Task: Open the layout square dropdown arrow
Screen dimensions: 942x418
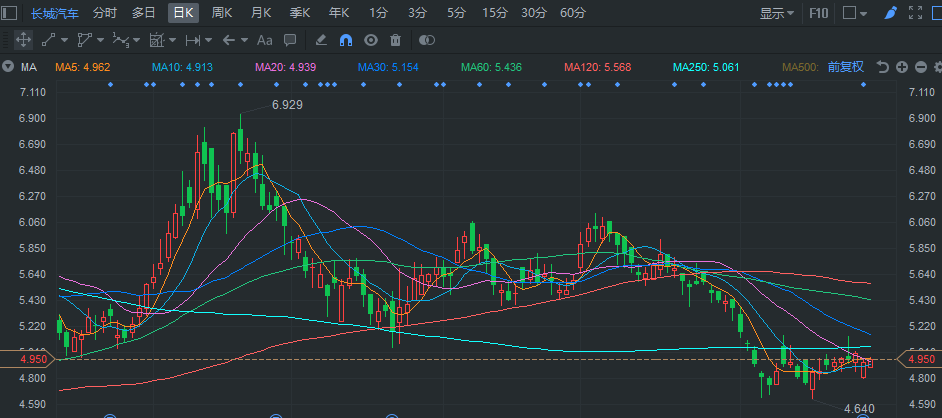Action: (863, 13)
